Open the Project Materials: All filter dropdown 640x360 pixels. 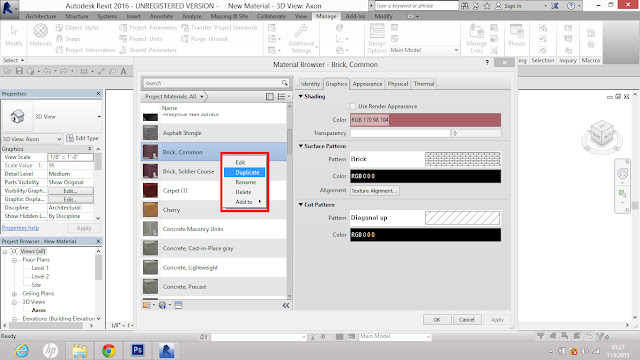pyautogui.click(x=174, y=96)
